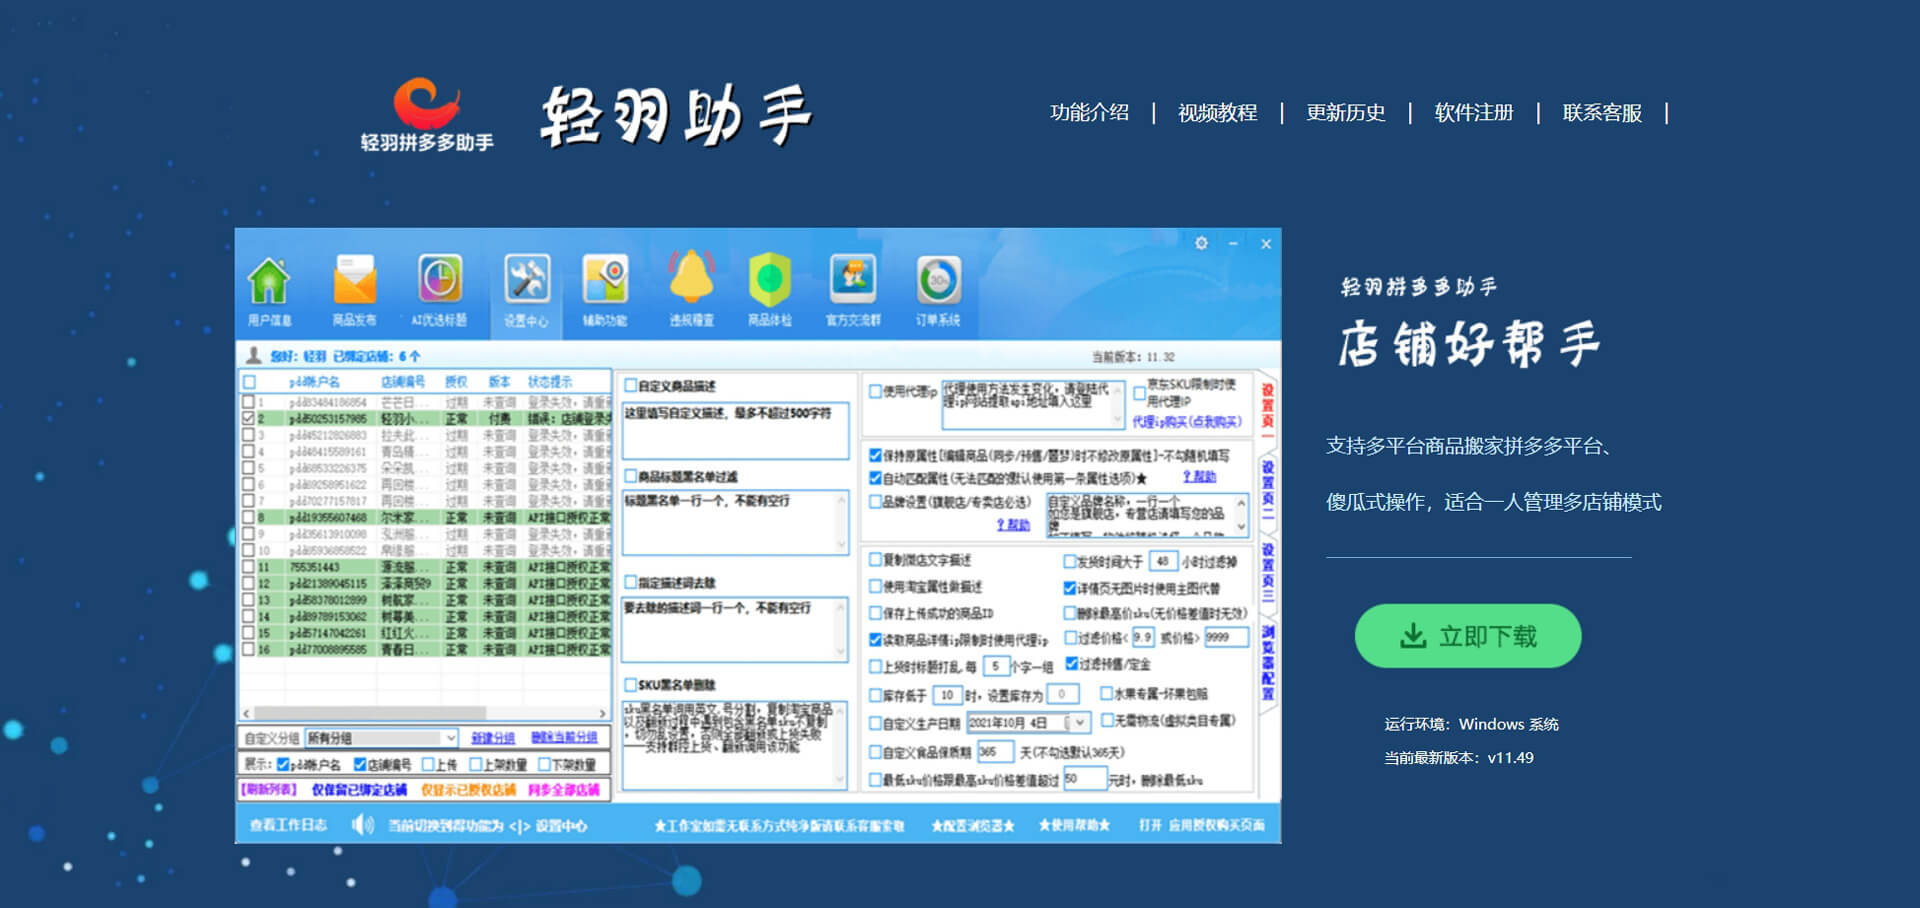
Task: Click the account table horizontal scrollbar
Action: click(370, 713)
